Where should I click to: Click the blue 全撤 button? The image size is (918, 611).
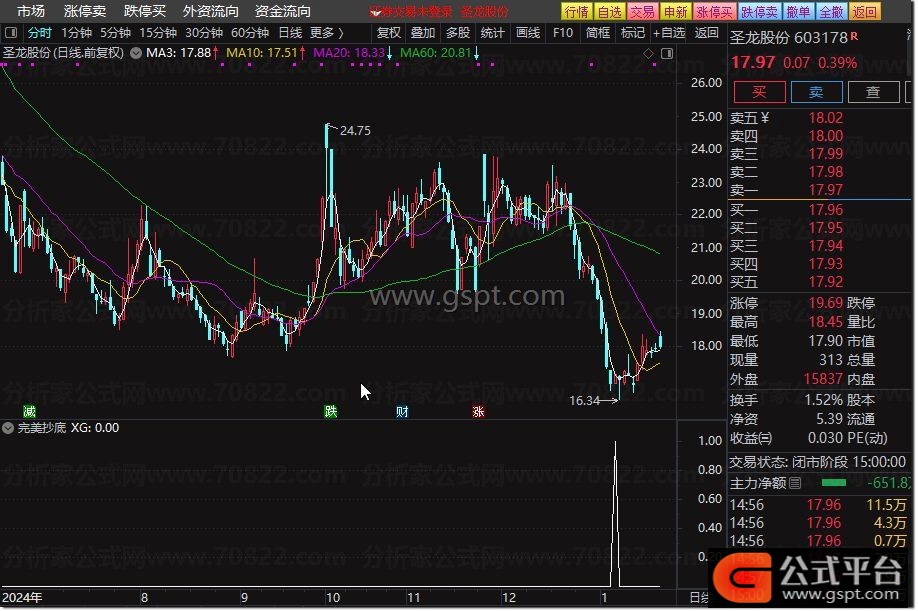tap(831, 12)
